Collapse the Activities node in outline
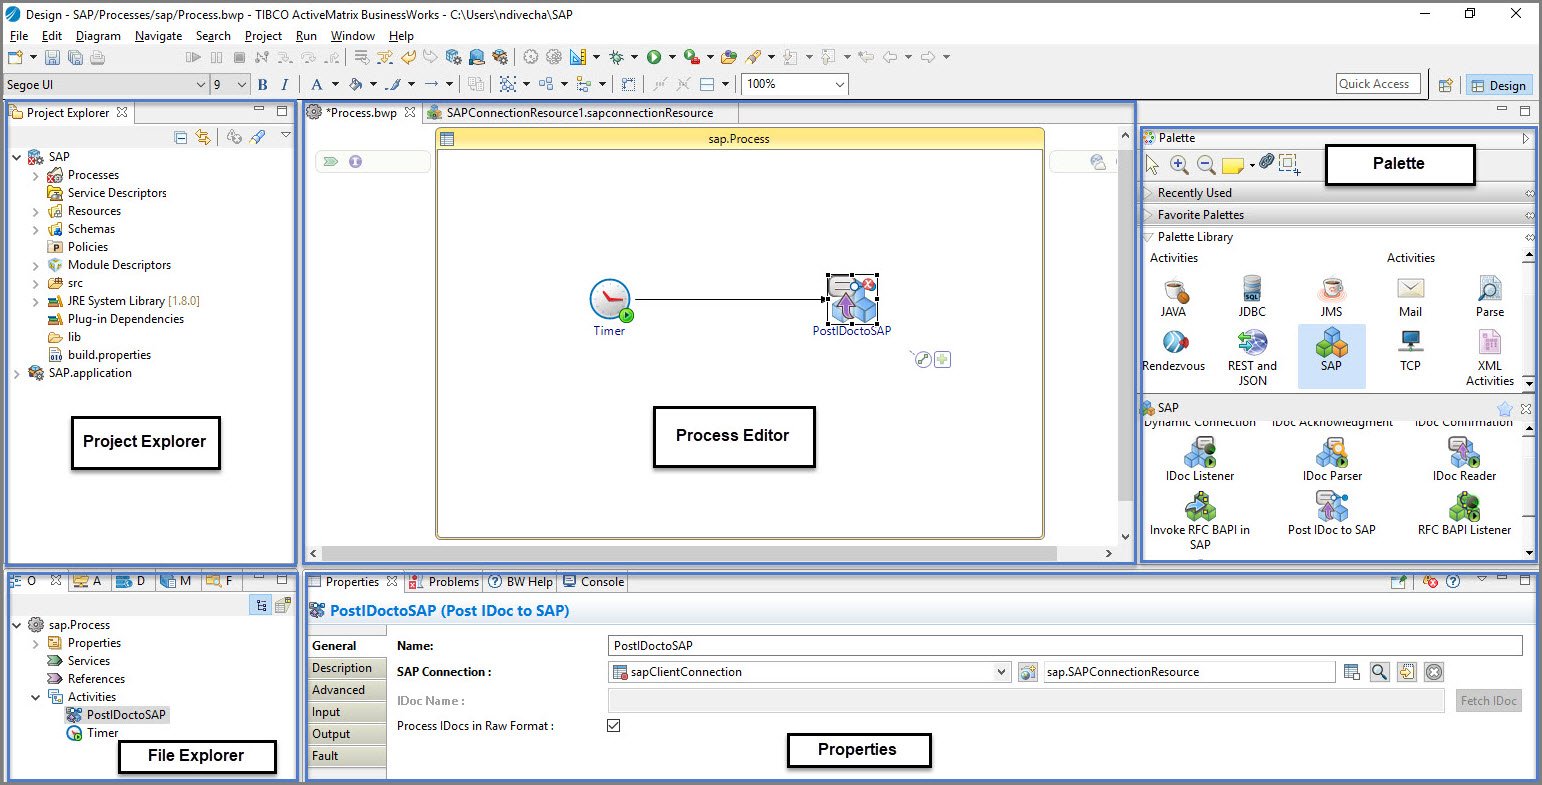The width and height of the screenshot is (1542, 785). pyautogui.click(x=36, y=697)
